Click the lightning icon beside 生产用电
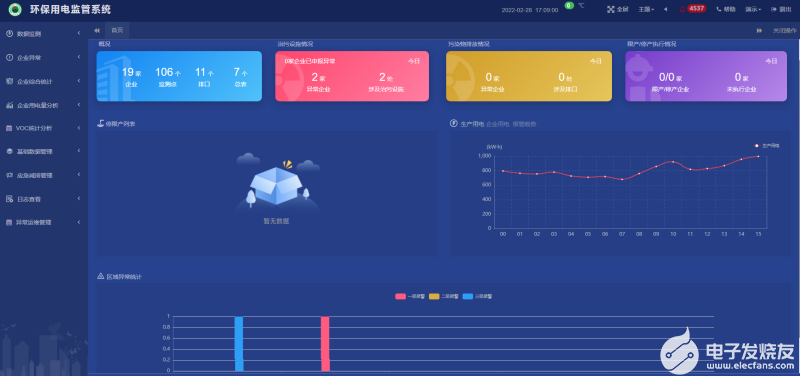The width and height of the screenshot is (800, 376). click(454, 123)
